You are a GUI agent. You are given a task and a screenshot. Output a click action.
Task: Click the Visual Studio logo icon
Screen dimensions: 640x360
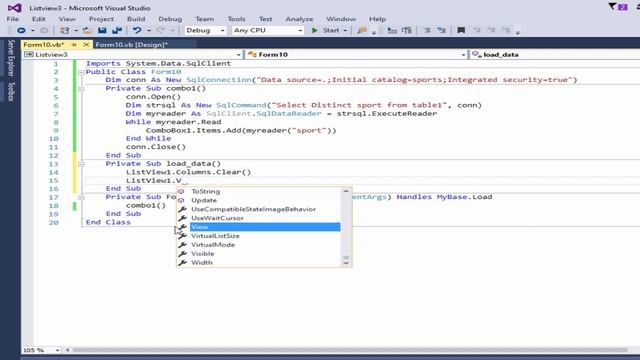coord(15,8)
